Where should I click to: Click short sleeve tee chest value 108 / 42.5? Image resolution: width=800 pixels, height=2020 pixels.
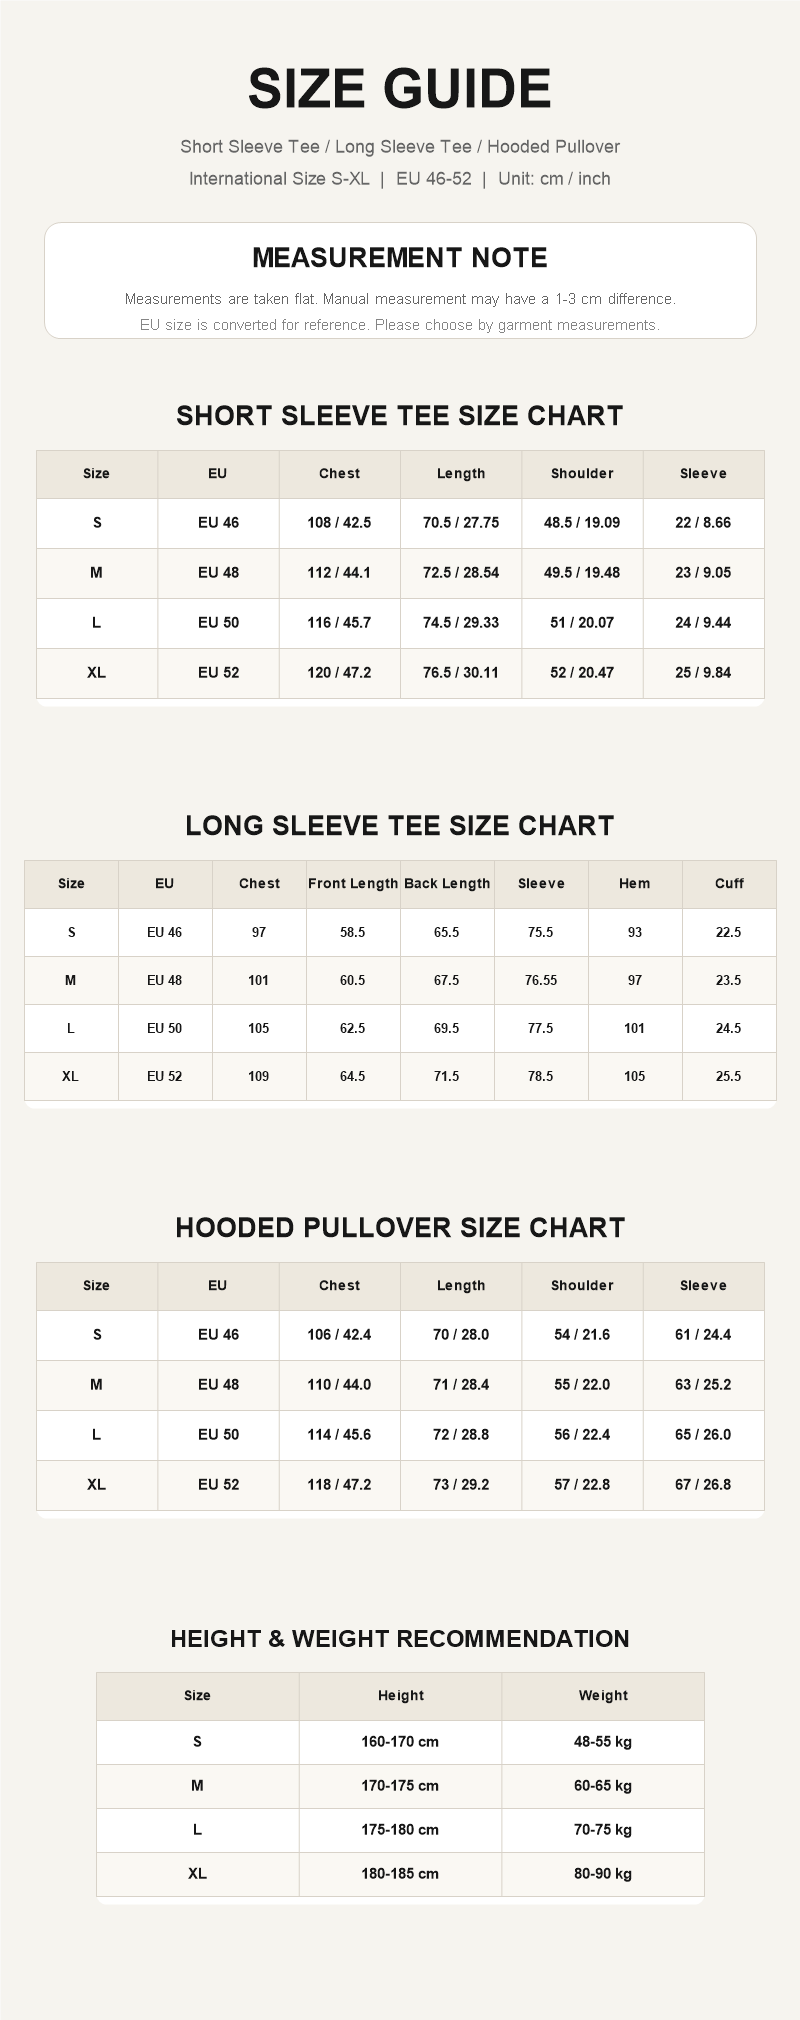(x=339, y=523)
